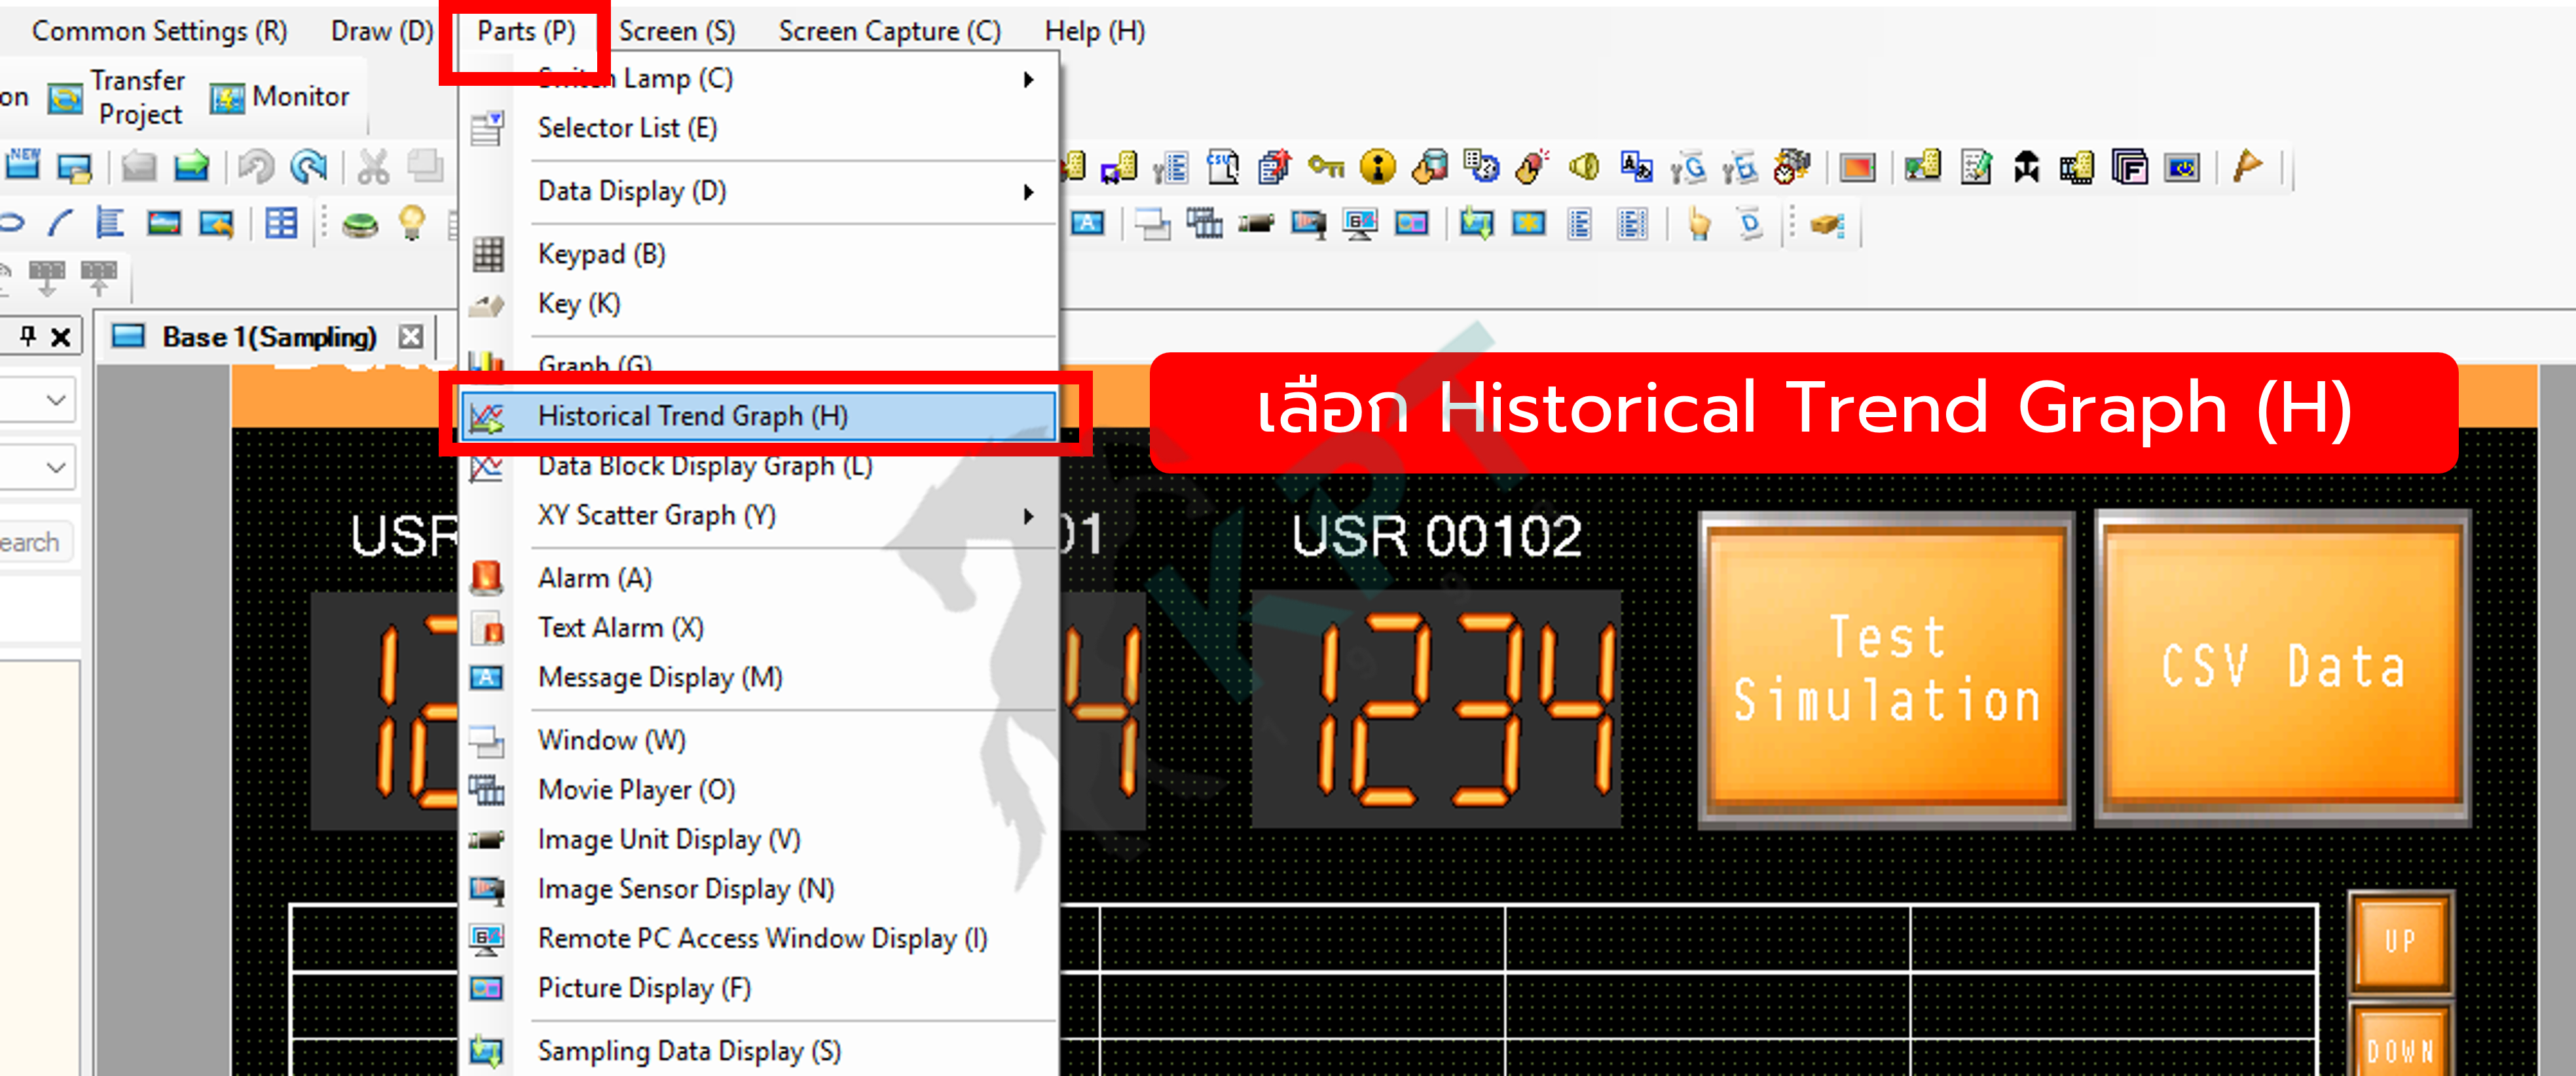Select the Lamp bulb part icon
Screen dimensions: 2576x1076
click(412, 222)
